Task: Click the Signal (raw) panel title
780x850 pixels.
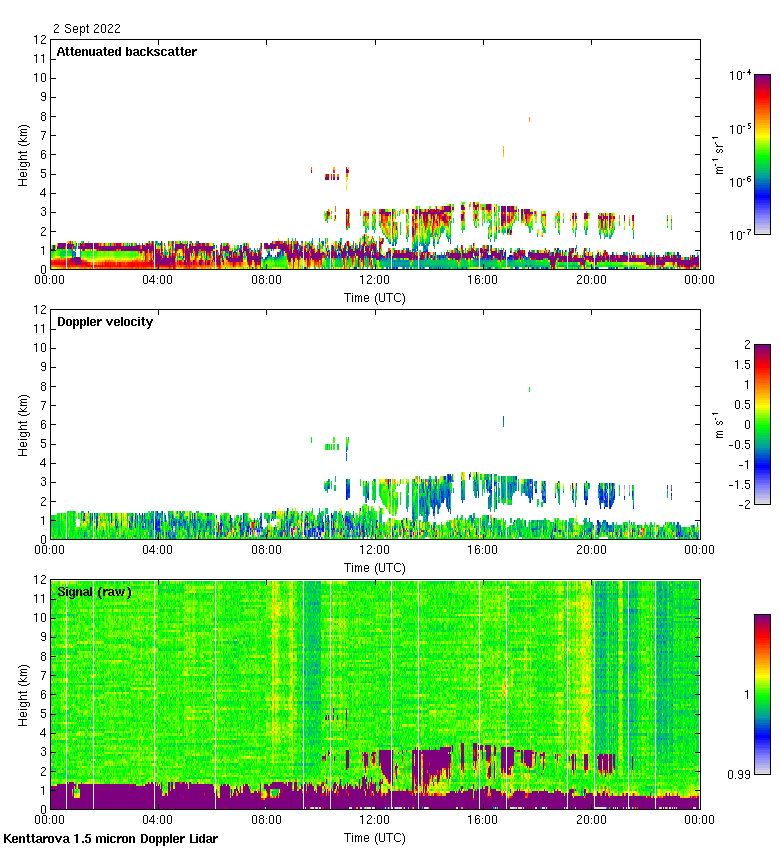Action: click(x=94, y=592)
